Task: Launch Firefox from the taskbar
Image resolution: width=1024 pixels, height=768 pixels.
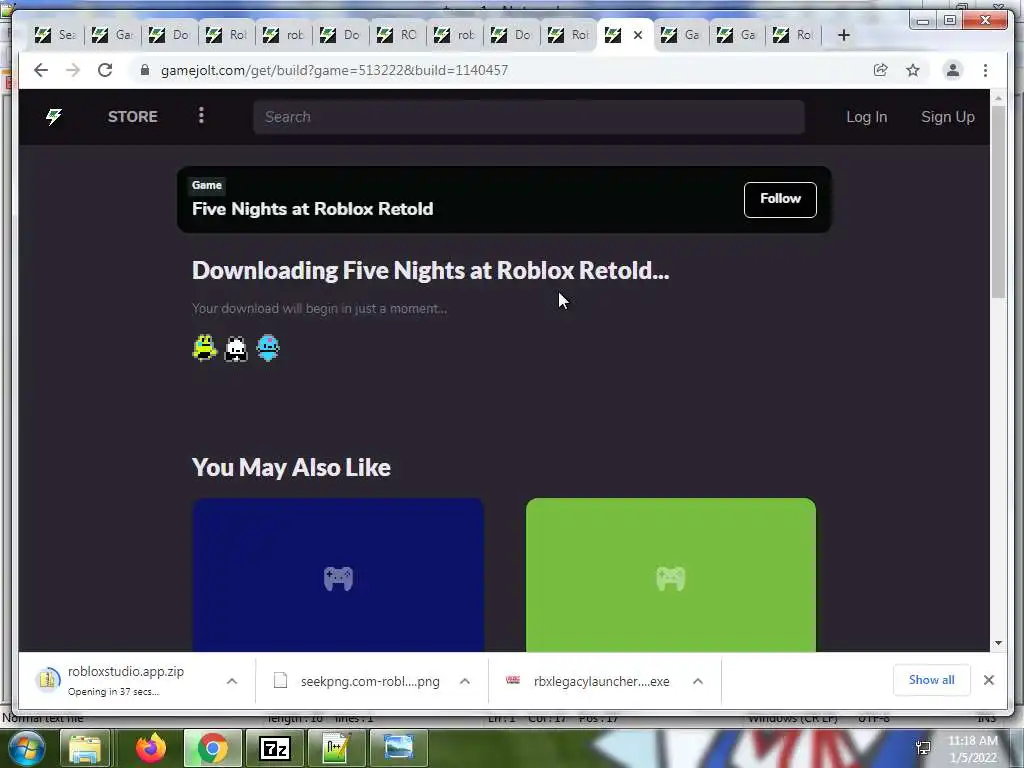Action: tap(151, 748)
